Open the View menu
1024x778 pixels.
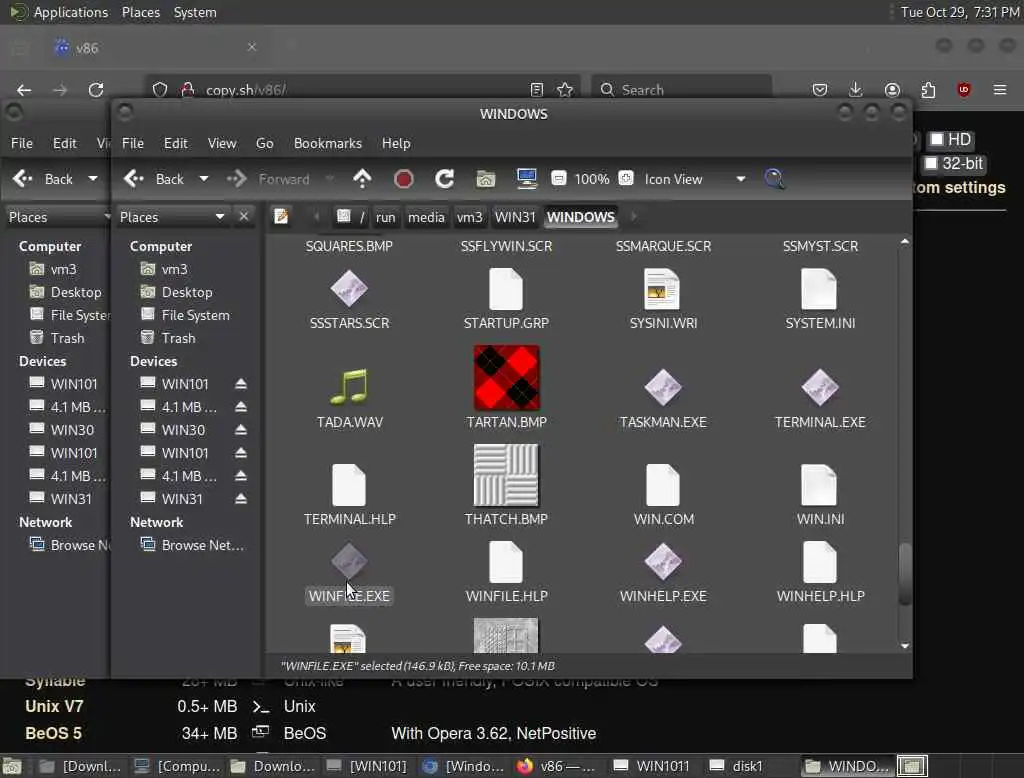(x=222, y=143)
